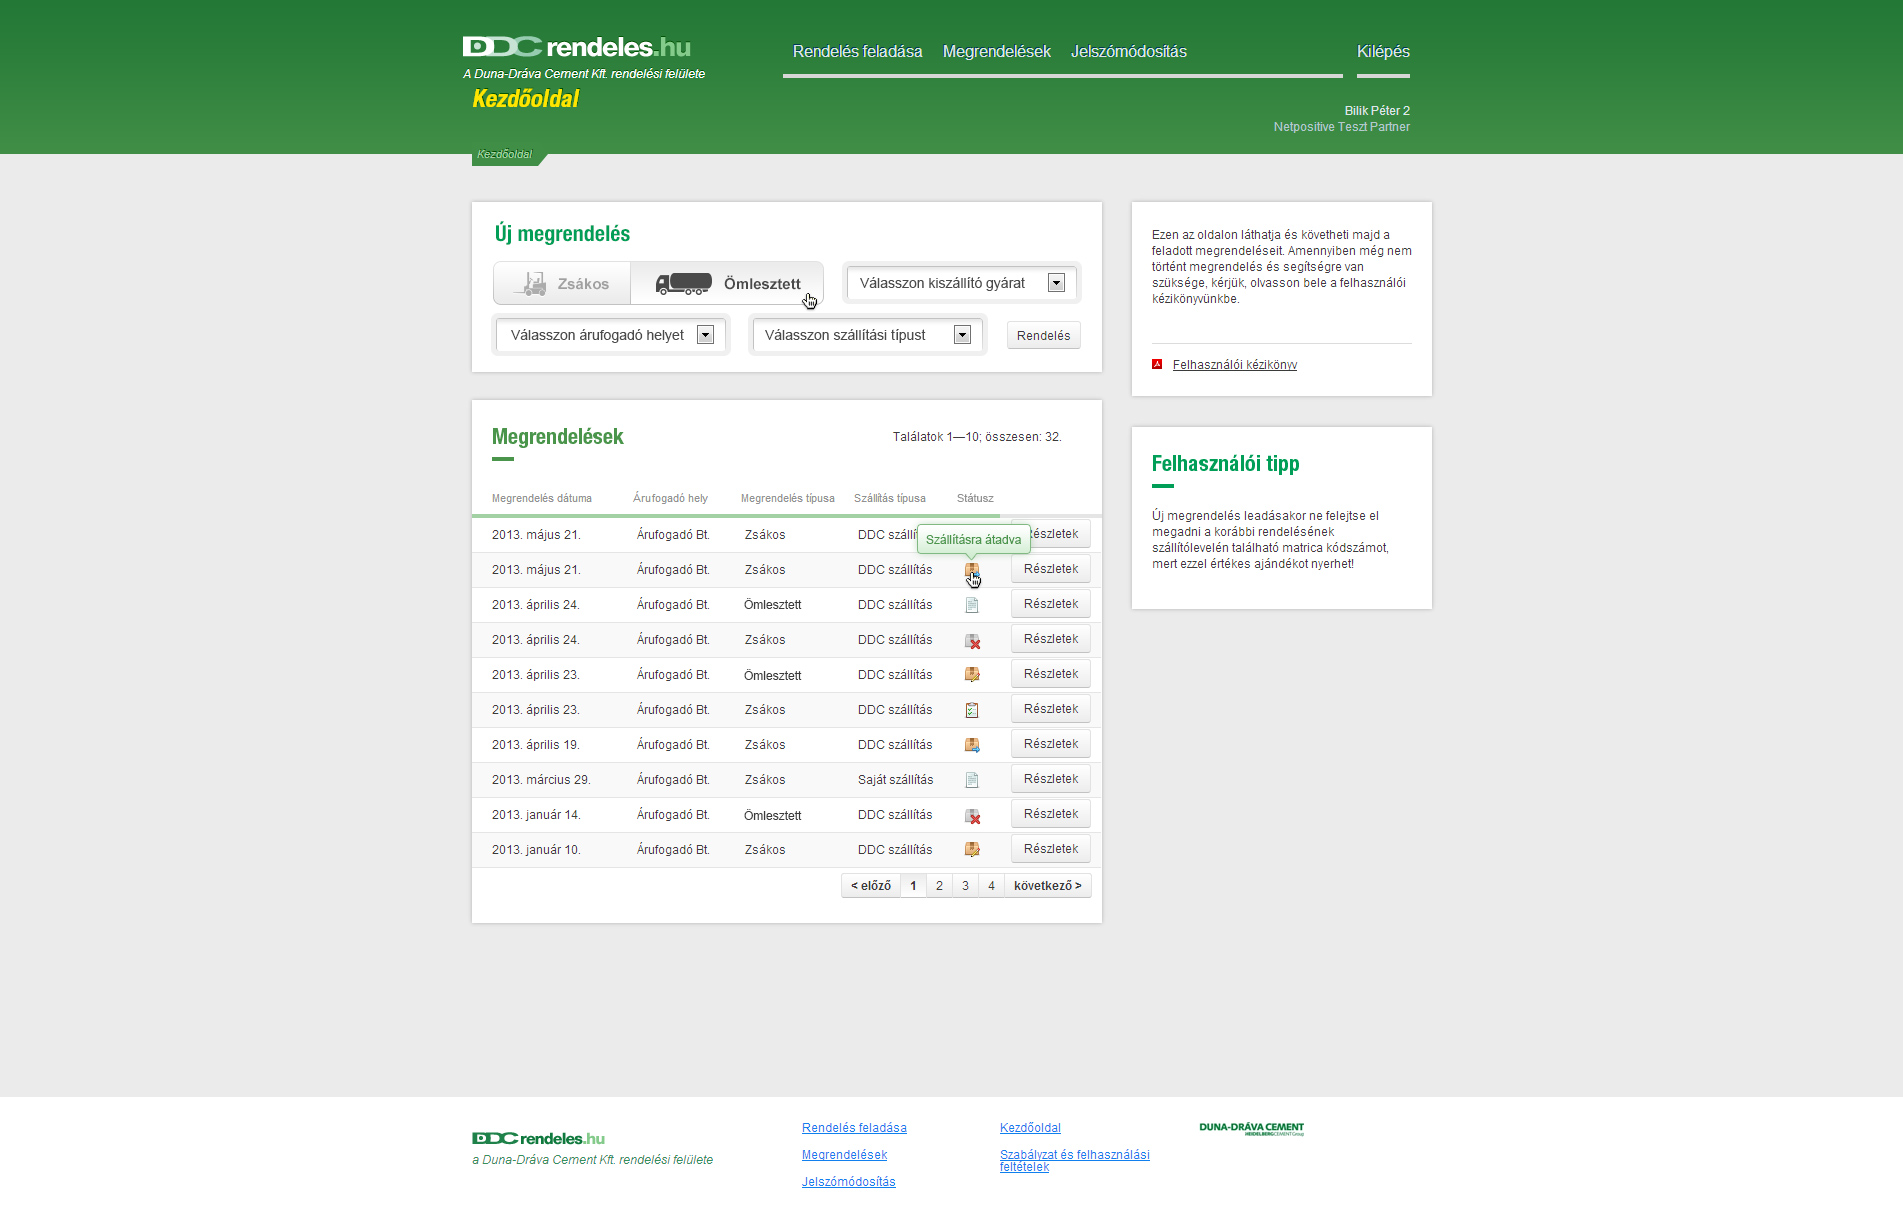This screenshot has height=1227, width=1903.
Task: Click the red PDF icon beside Felhasználói kézikönyv
Action: point(1157,364)
